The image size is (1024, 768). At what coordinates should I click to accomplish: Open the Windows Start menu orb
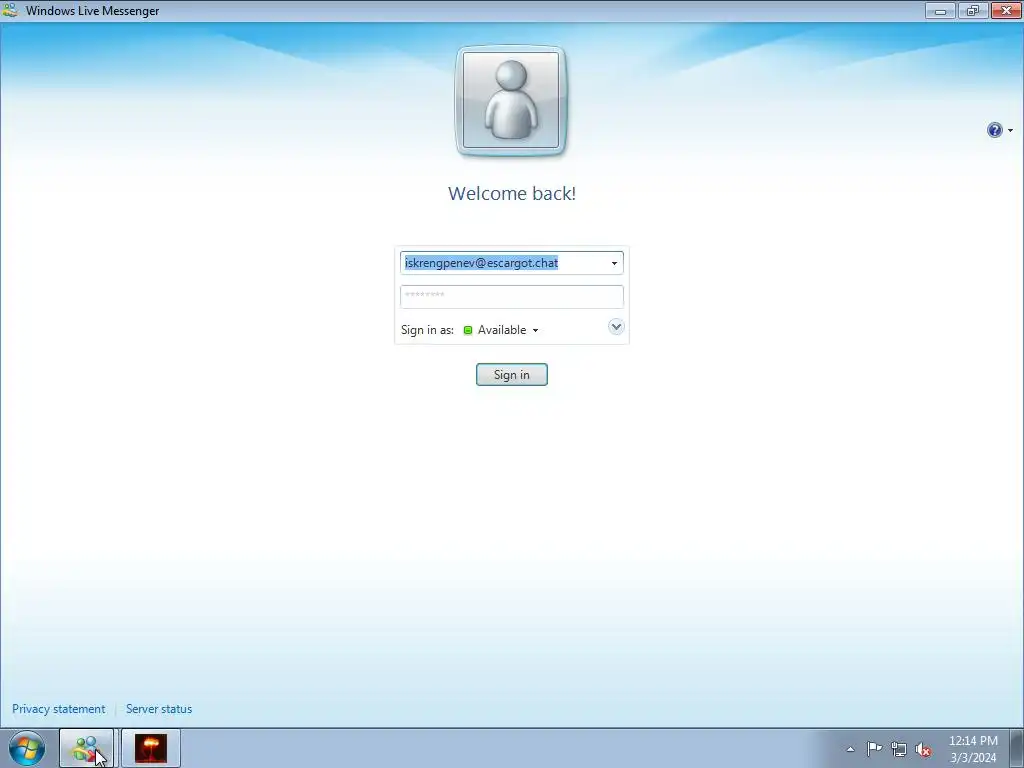click(27, 748)
